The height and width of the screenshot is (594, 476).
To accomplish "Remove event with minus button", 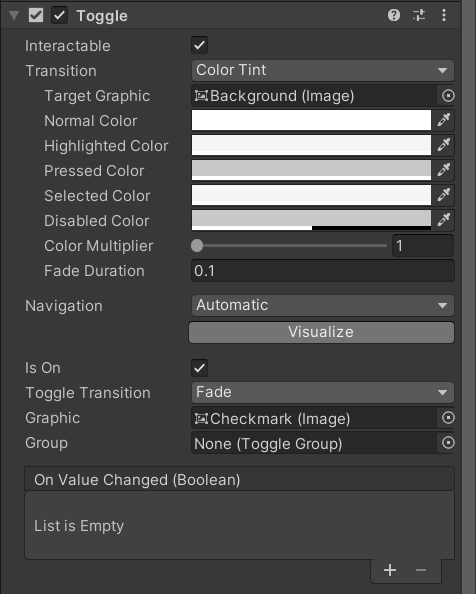I will tap(421, 570).
